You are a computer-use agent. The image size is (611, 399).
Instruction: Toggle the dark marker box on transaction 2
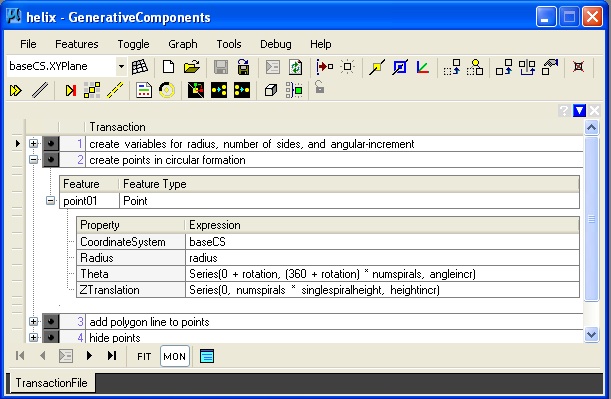pos(51,159)
